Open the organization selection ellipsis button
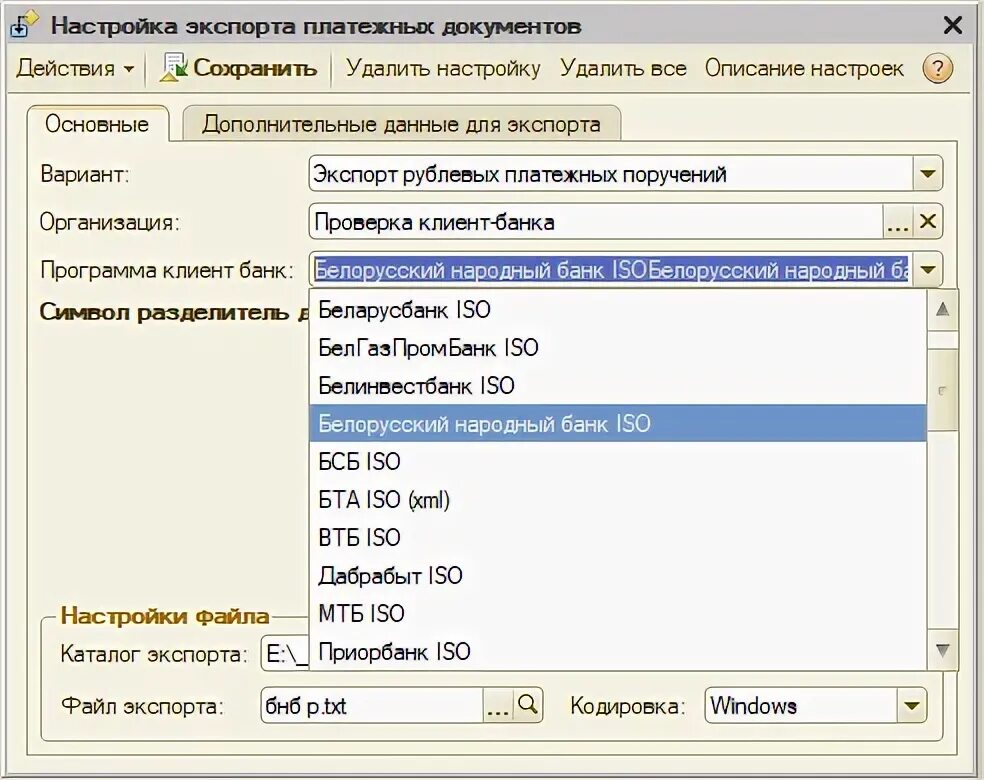This screenshot has width=984, height=780. coord(898,221)
